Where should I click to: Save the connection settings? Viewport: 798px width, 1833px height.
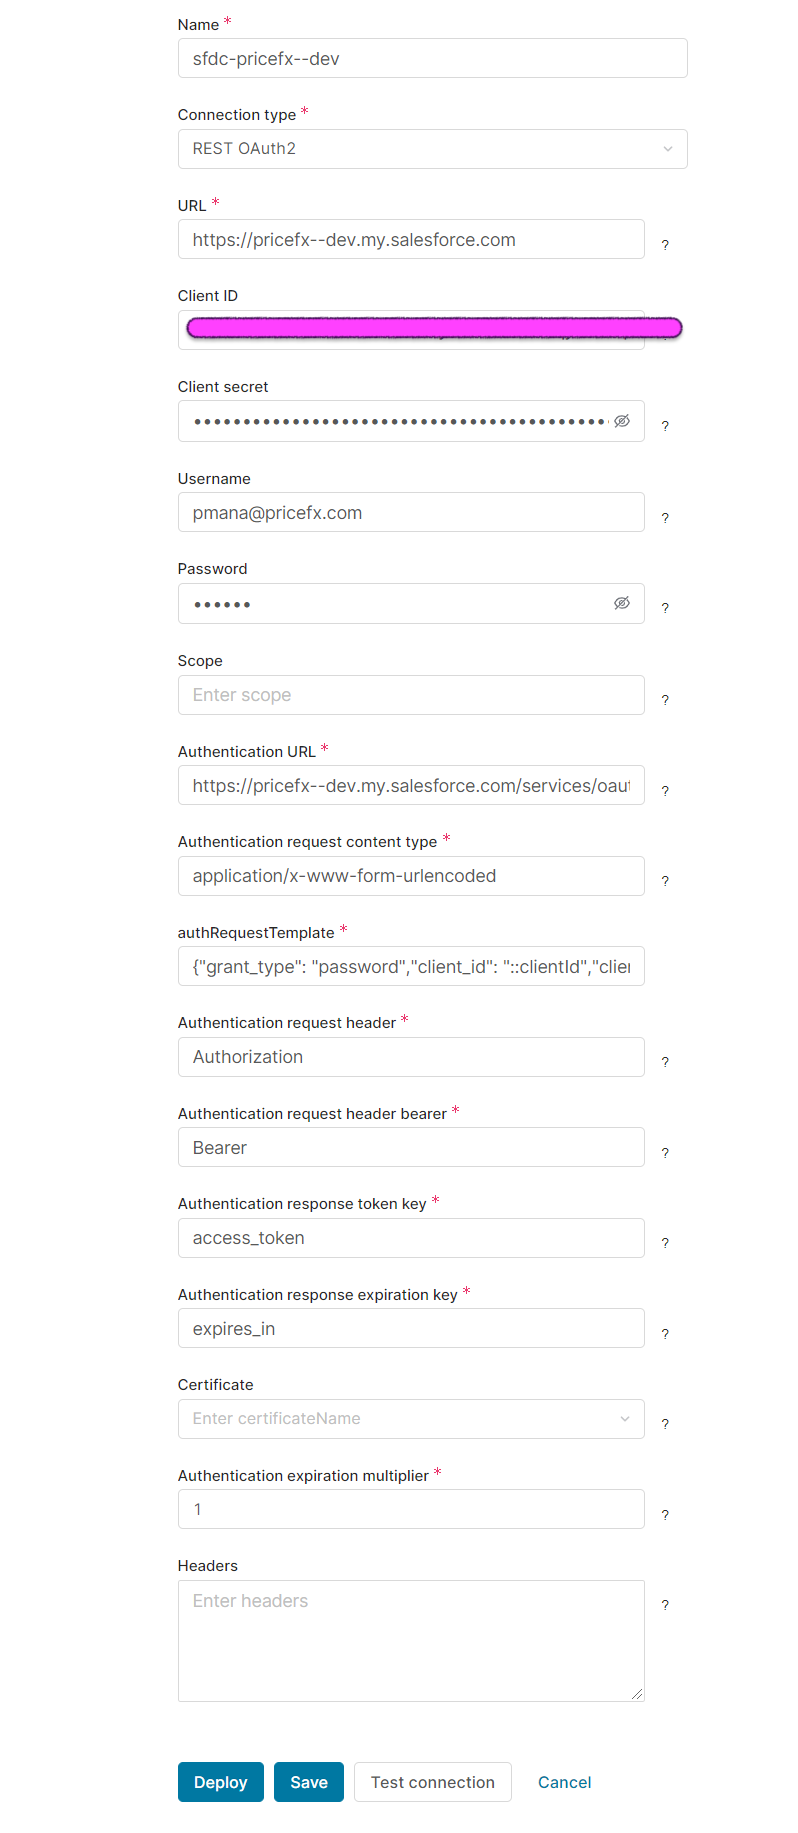point(309,1782)
